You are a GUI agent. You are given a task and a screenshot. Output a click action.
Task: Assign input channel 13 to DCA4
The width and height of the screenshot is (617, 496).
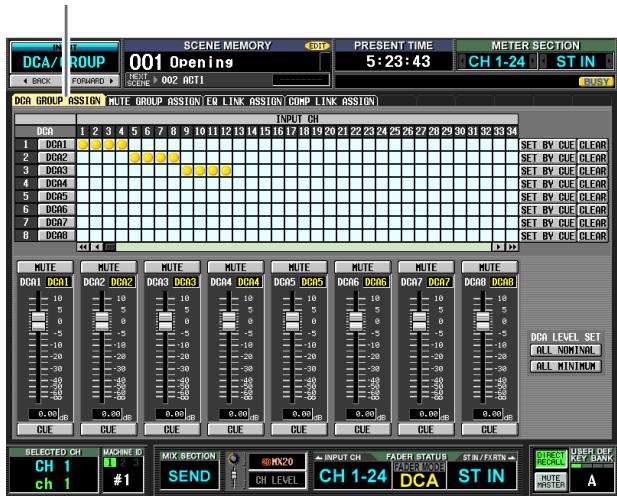239,184
